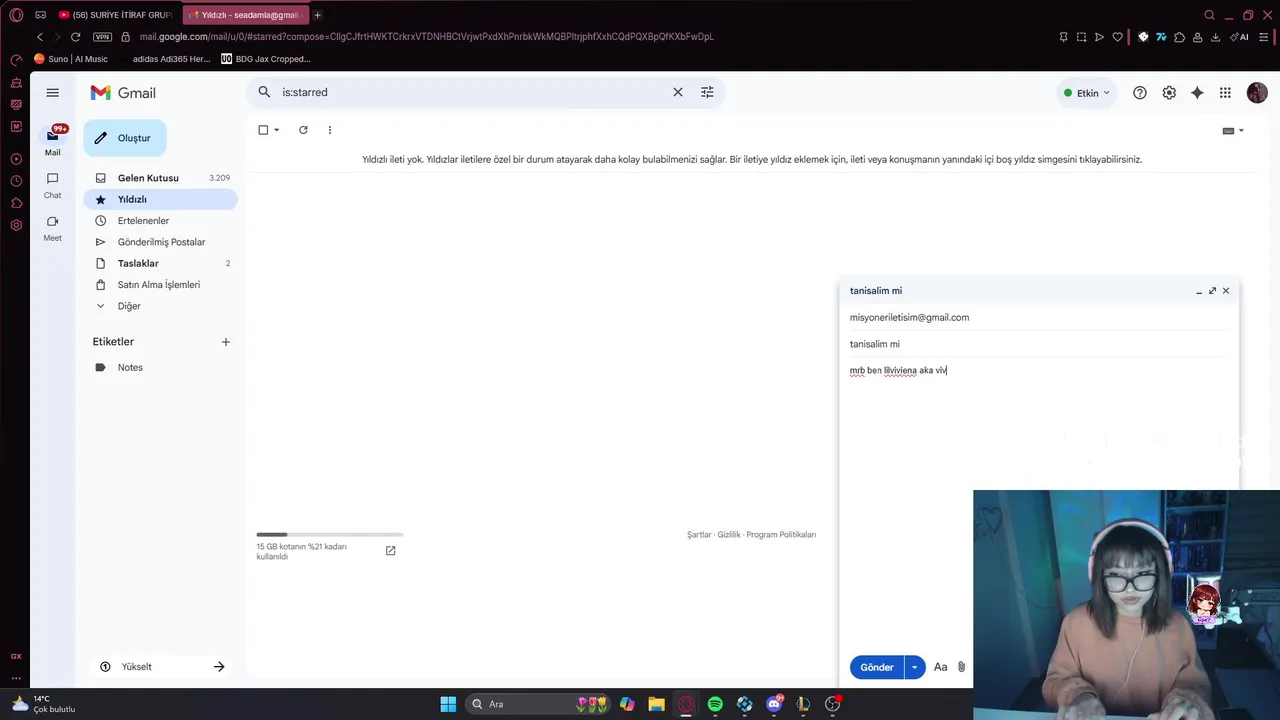Reload the current page

coord(75,37)
